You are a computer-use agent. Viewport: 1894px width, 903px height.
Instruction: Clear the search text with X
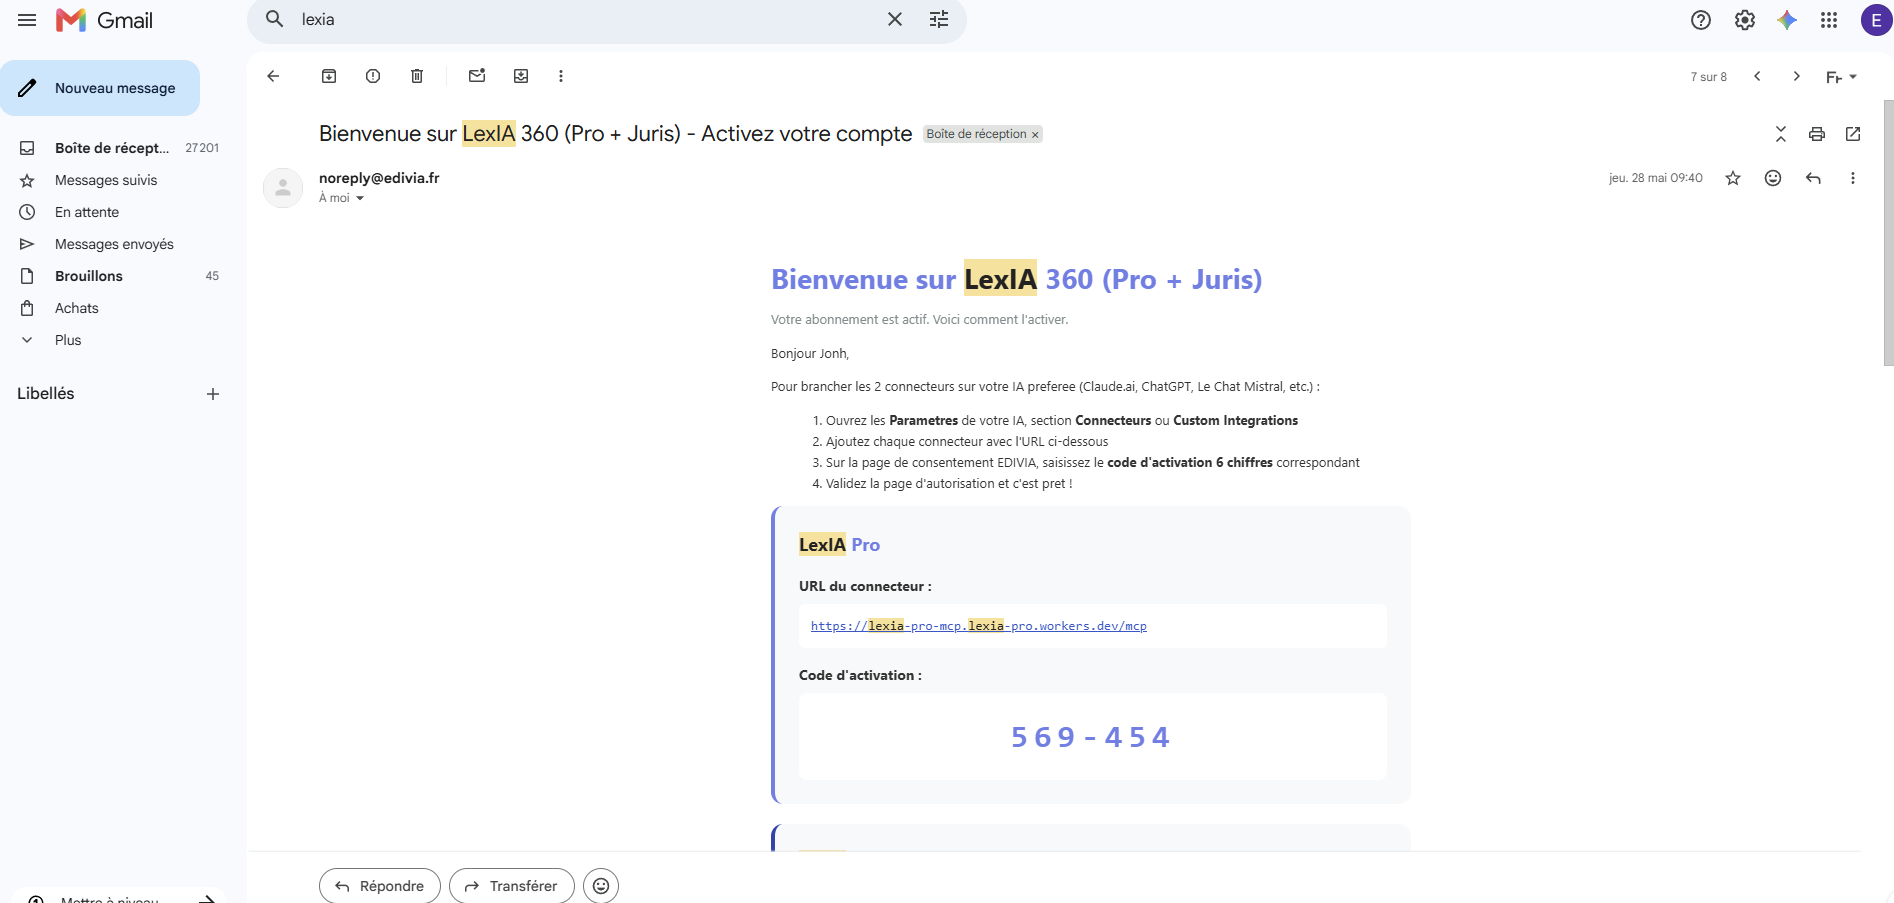pyautogui.click(x=895, y=19)
